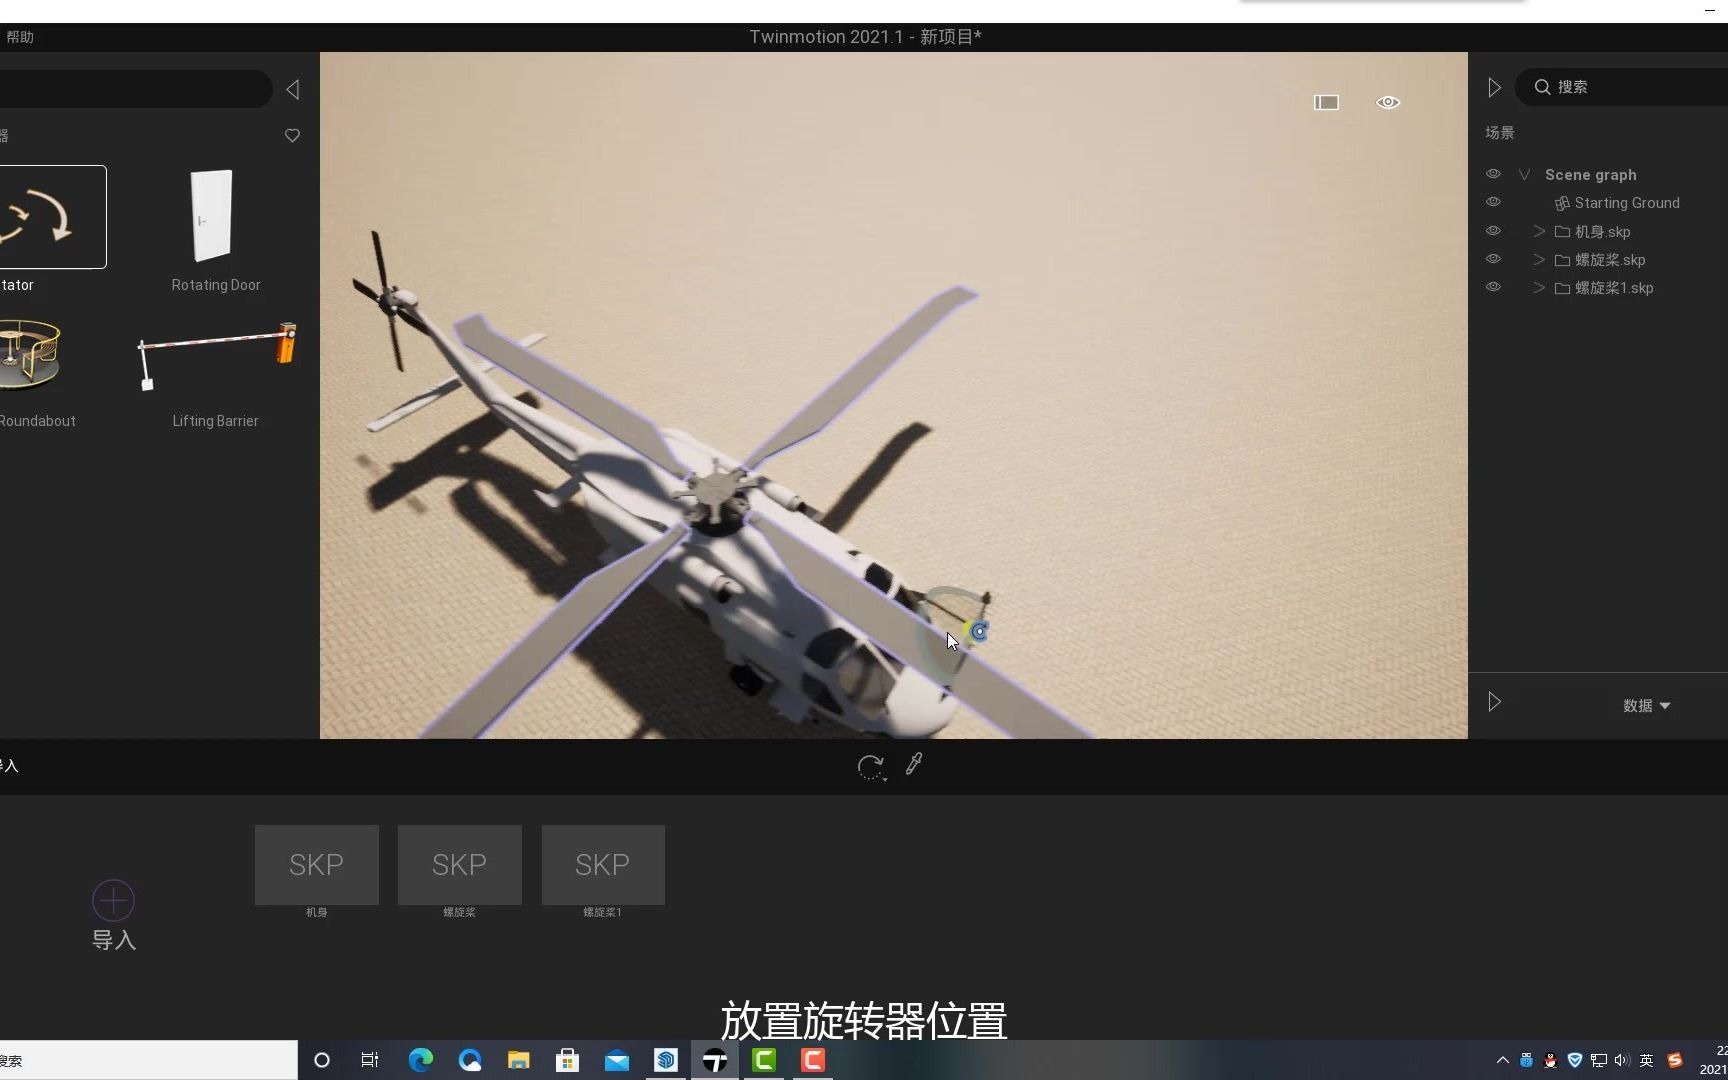Open the 数据 dropdown
Viewport: 1728px width, 1080px height.
[1645, 705]
